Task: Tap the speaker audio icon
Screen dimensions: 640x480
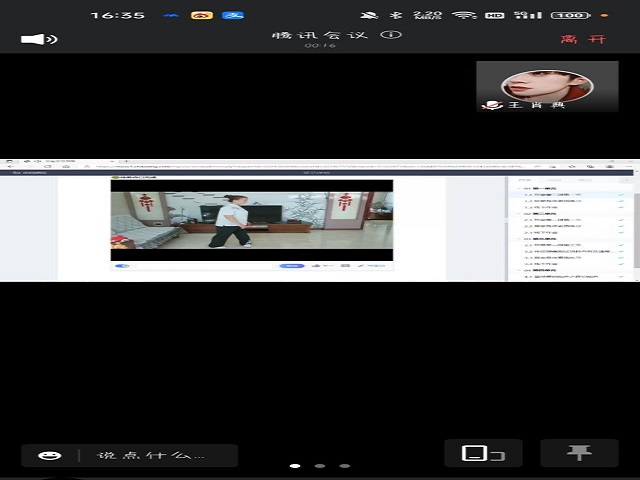Action: coord(39,39)
